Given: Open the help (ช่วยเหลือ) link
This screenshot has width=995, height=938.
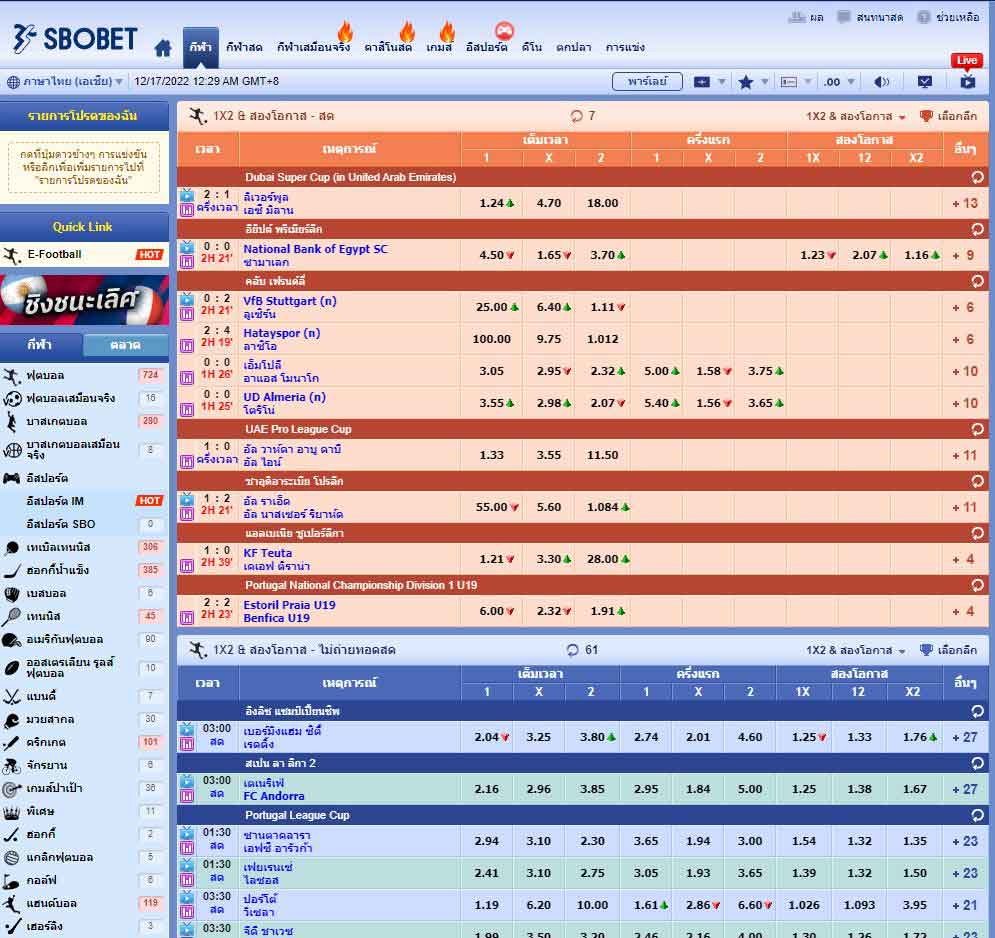Looking at the screenshot, I should pyautogui.click(x=949, y=17).
